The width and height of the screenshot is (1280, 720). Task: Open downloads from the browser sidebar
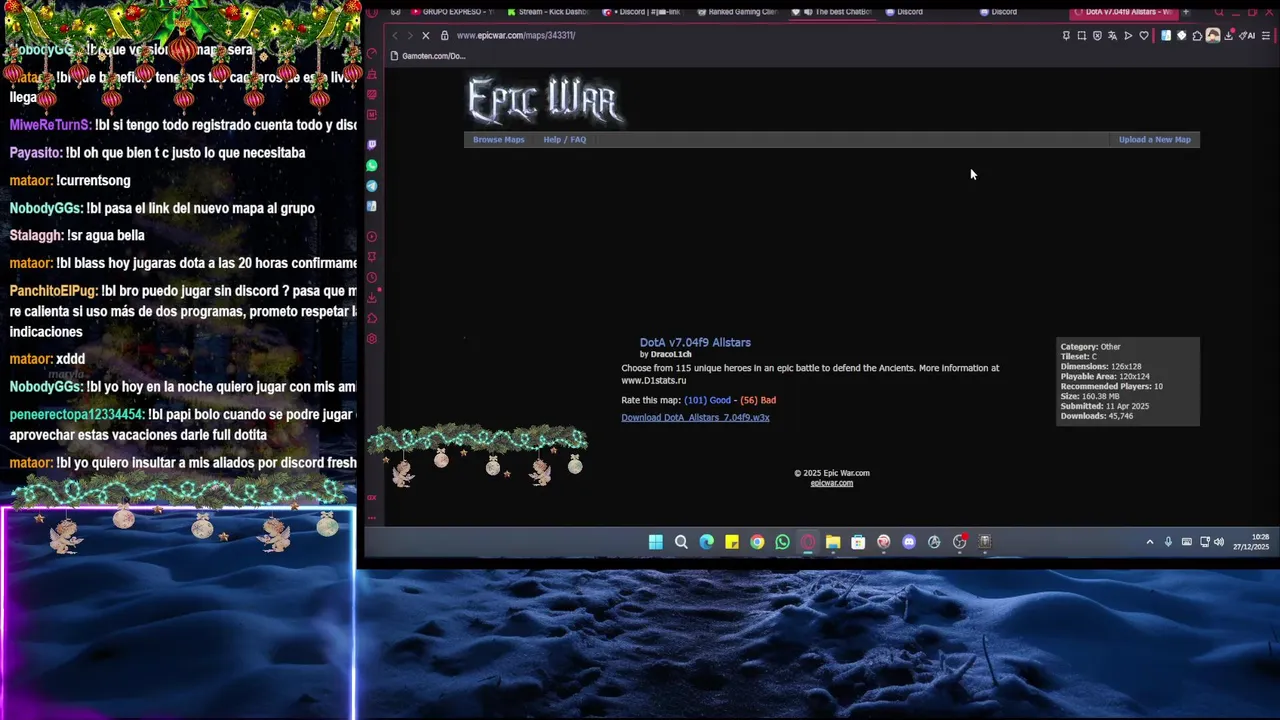click(372, 298)
